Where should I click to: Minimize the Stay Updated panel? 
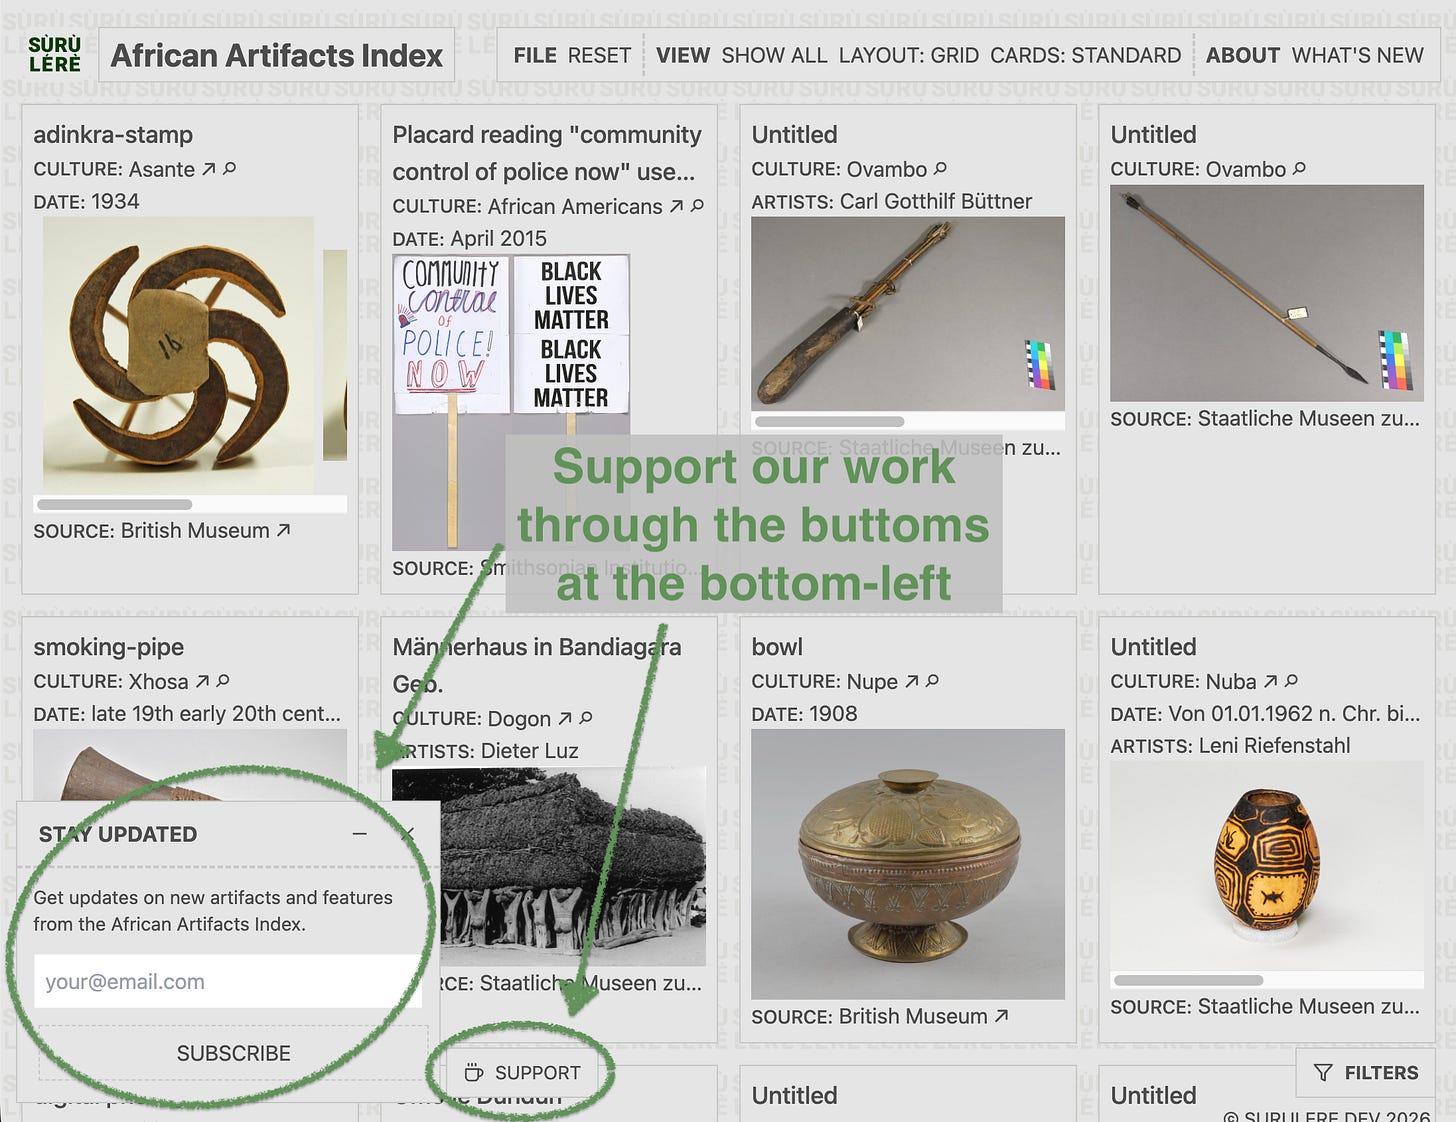(360, 834)
